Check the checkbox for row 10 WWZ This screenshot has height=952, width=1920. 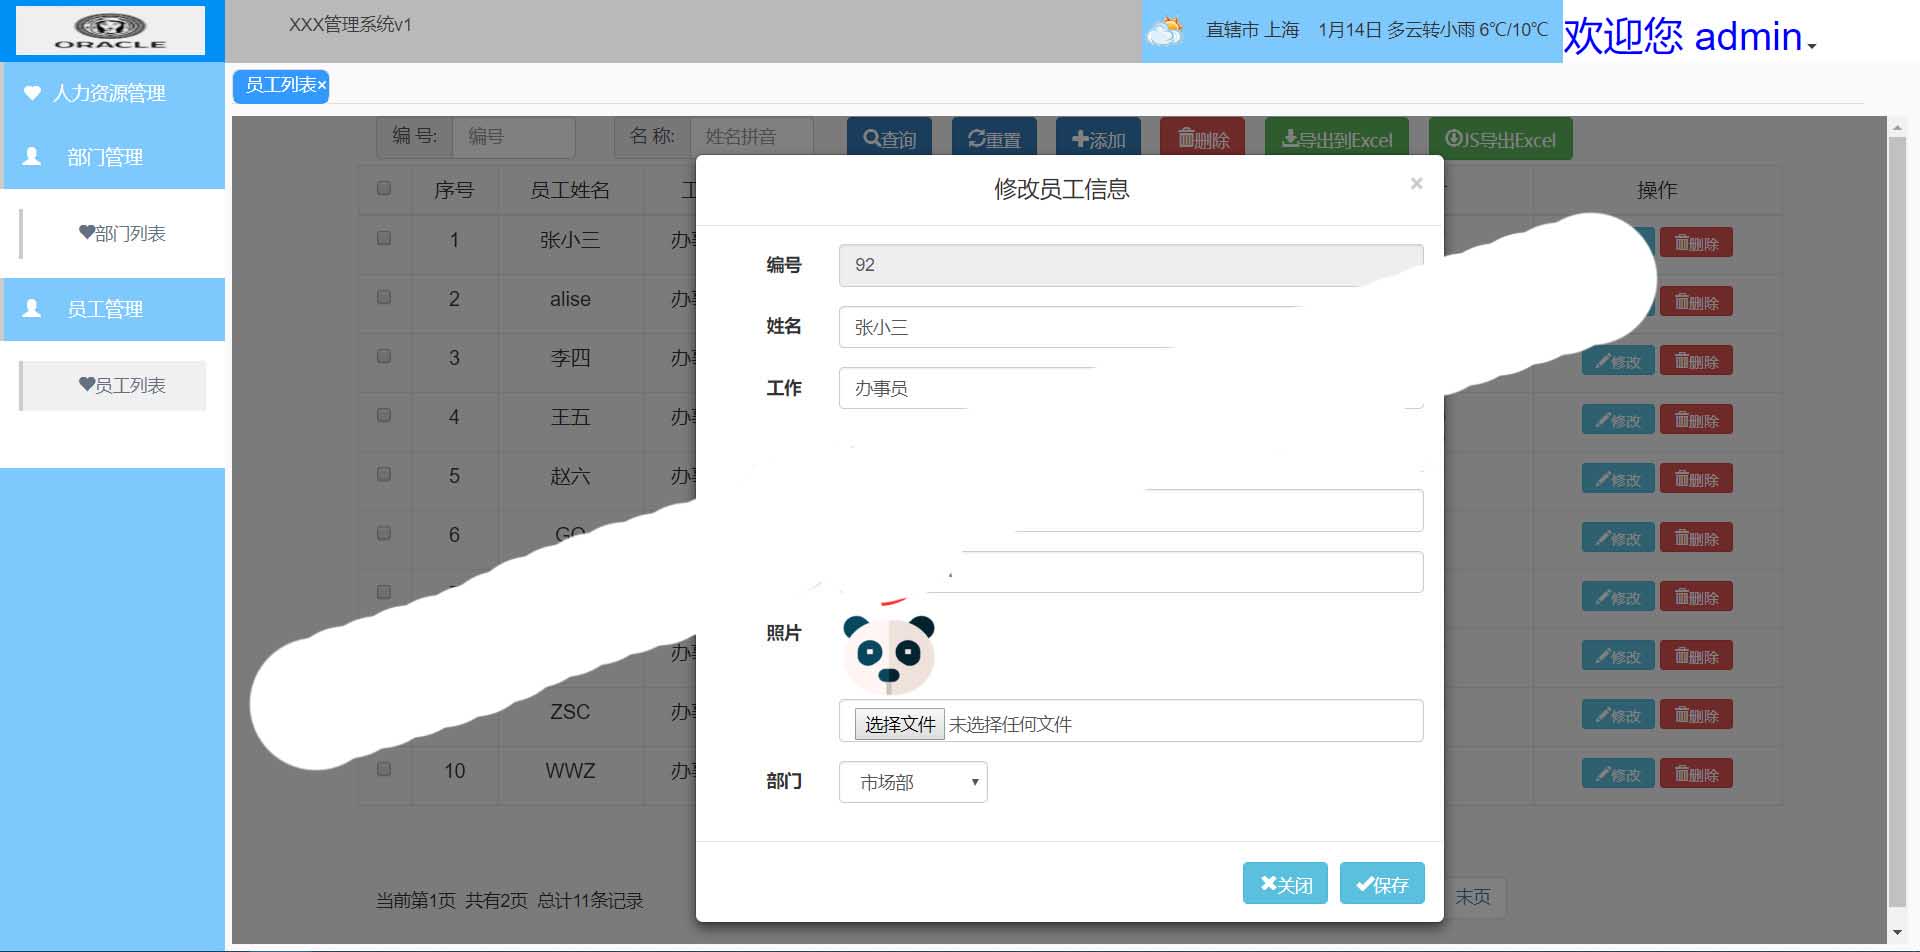[384, 769]
